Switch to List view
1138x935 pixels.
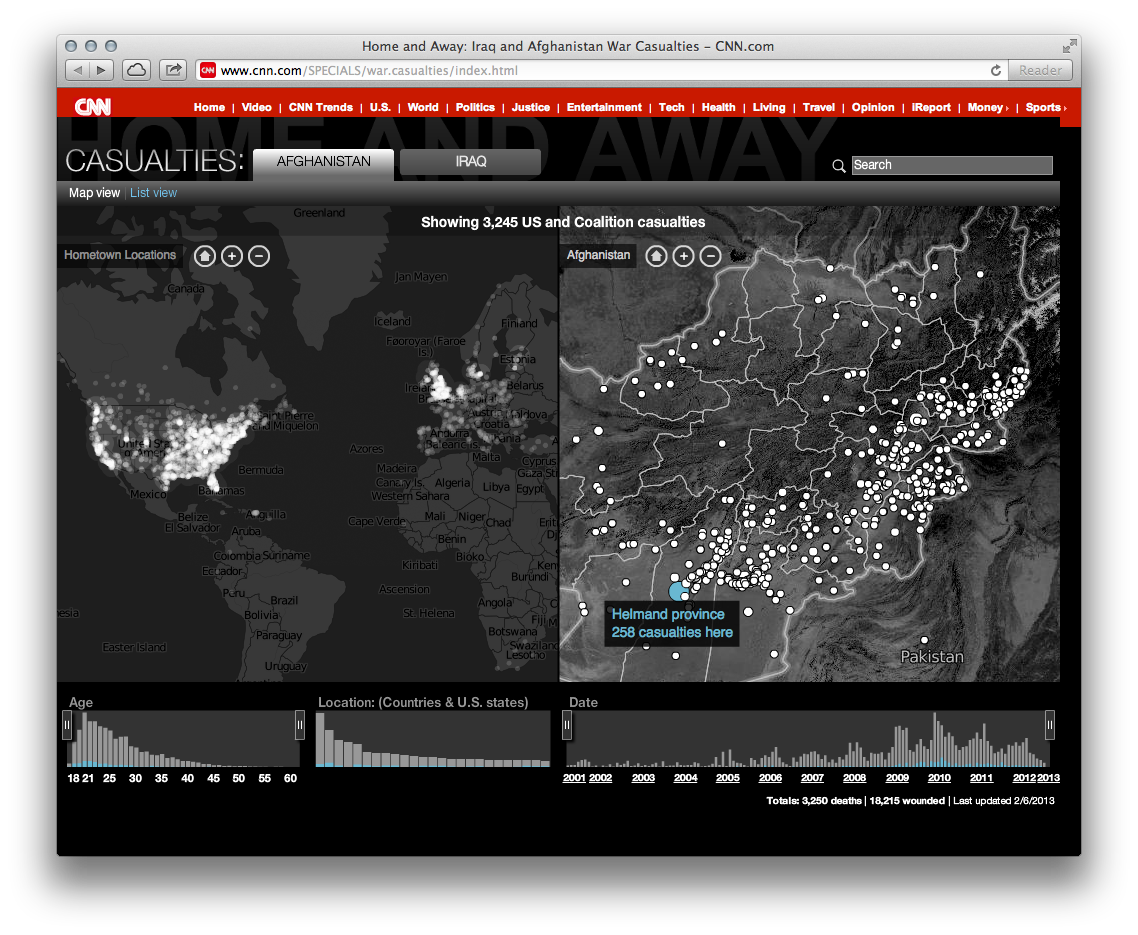click(153, 192)
